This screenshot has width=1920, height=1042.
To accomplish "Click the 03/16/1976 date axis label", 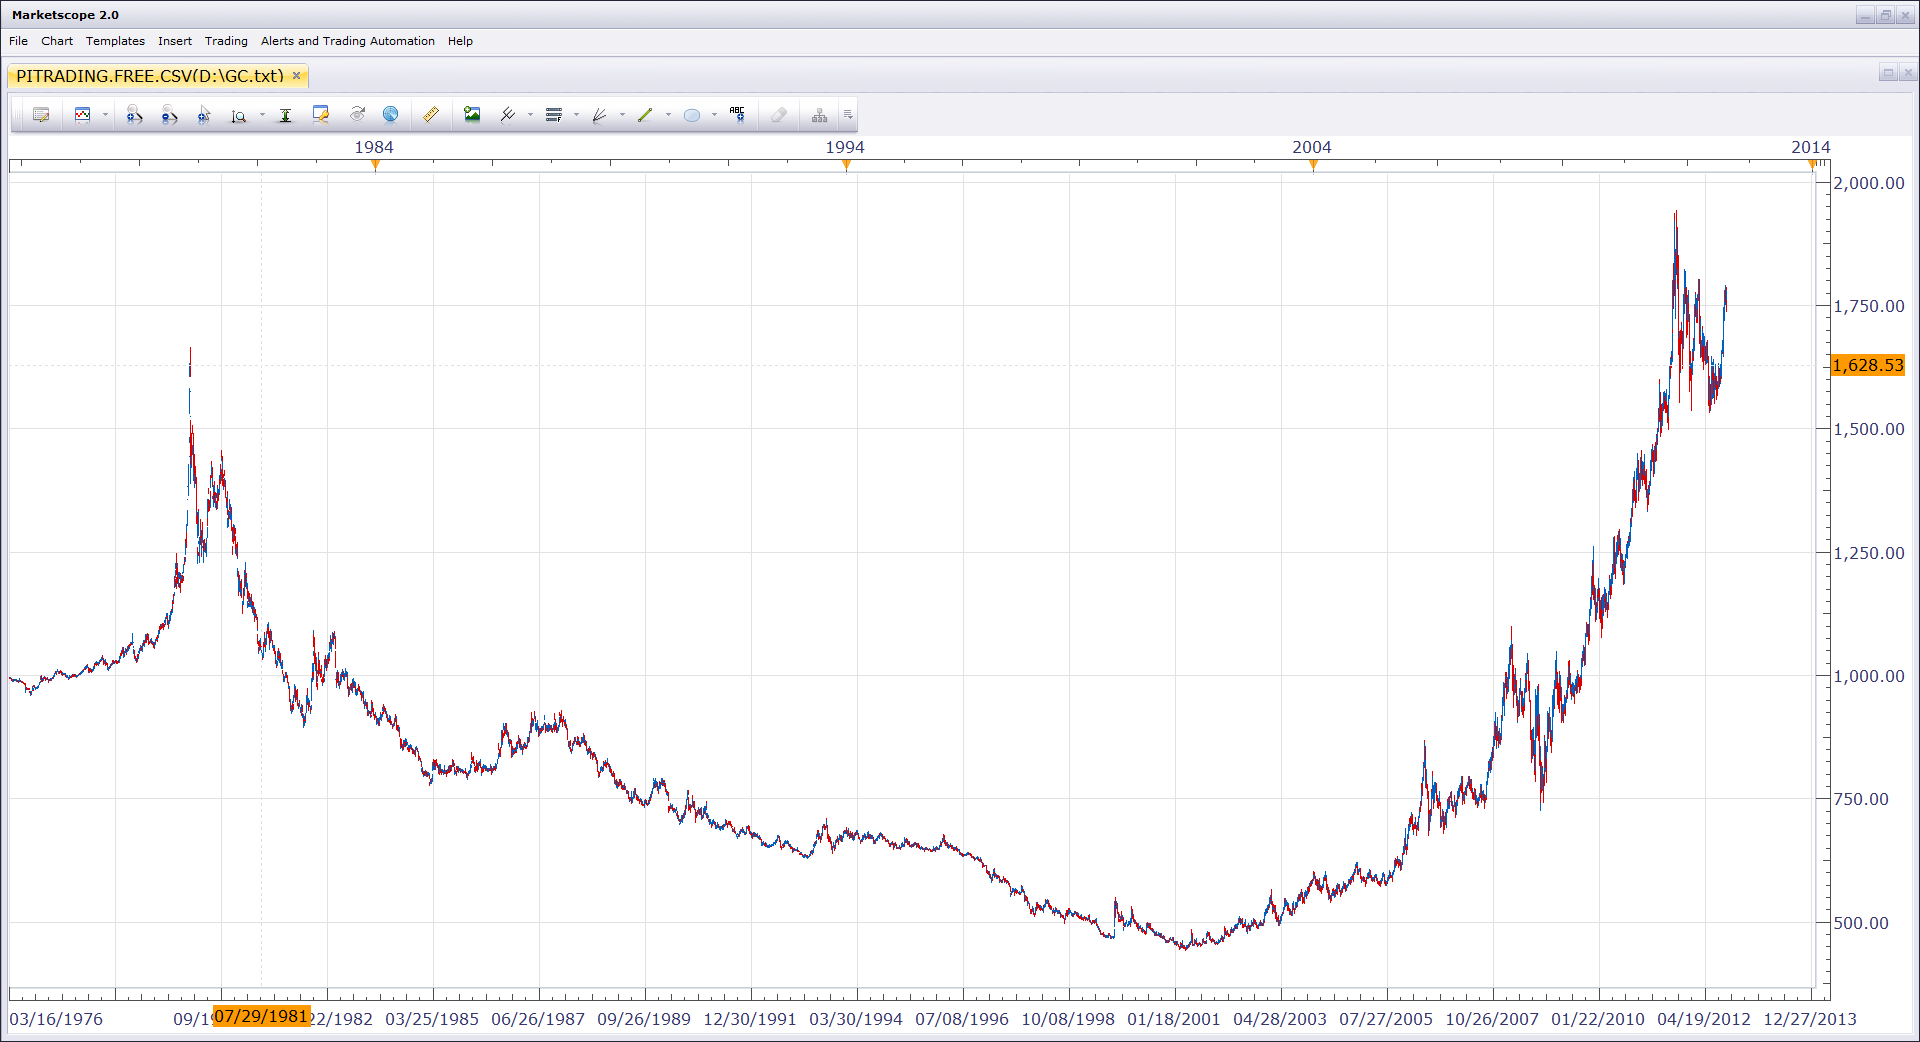I will coord(56,1019).
